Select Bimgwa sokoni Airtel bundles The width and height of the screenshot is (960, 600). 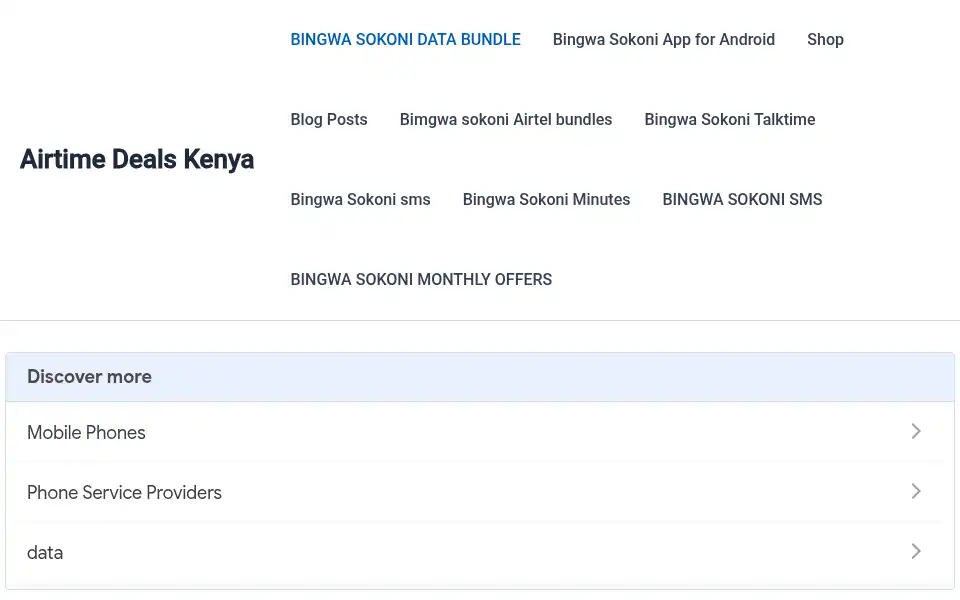506,119
